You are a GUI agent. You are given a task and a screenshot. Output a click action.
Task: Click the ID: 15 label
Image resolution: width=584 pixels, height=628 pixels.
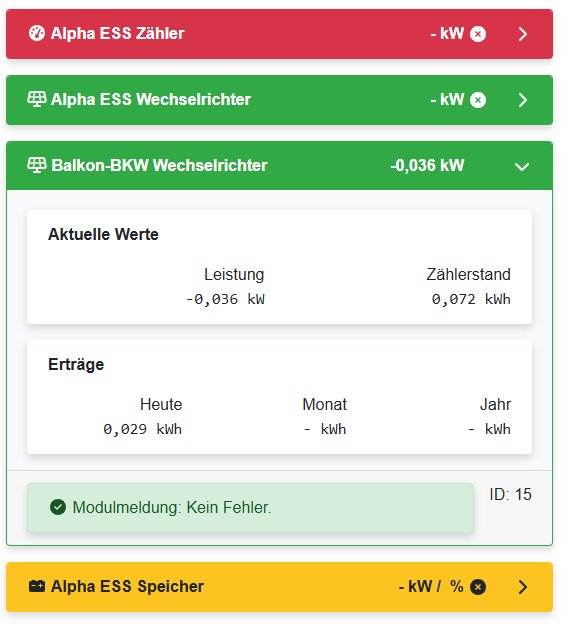(510, 494)
